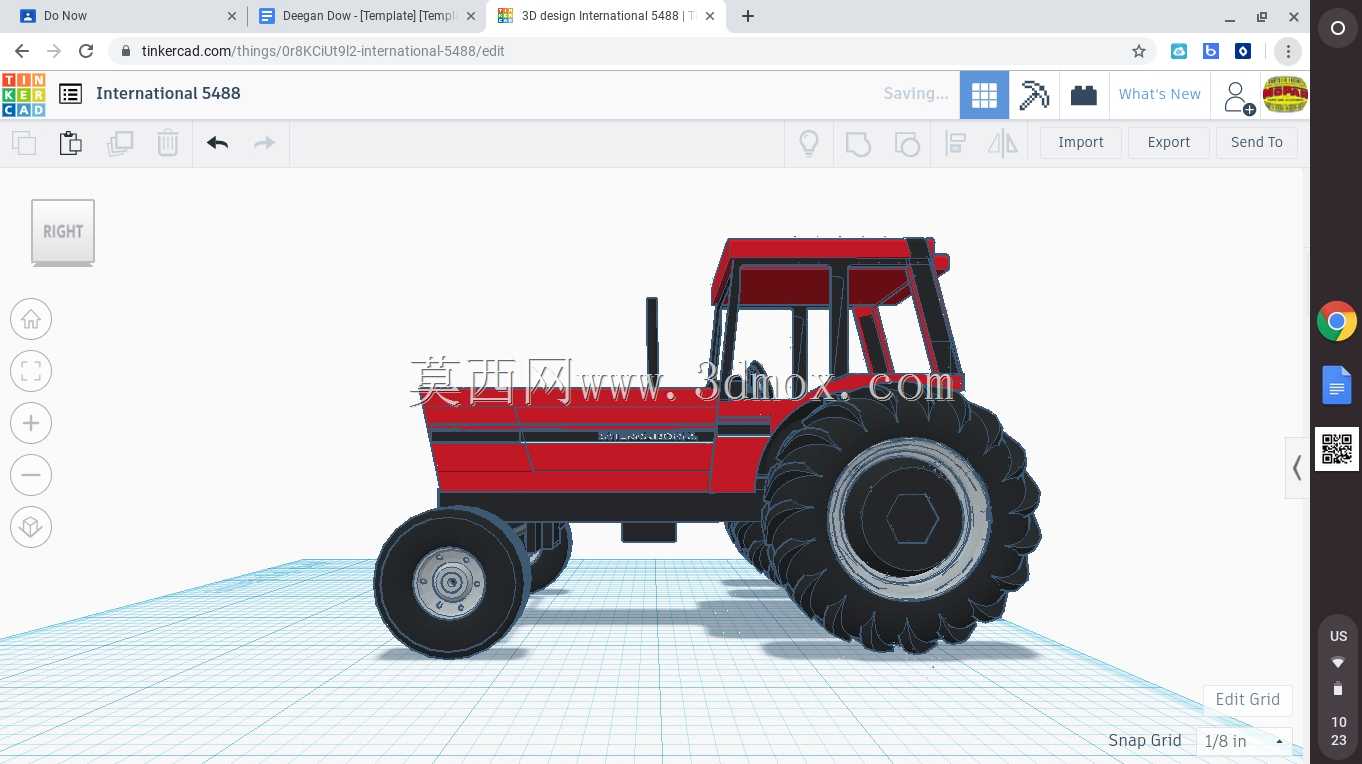
Task: Select the tractor's front wheel
Action: pos(450,583)
